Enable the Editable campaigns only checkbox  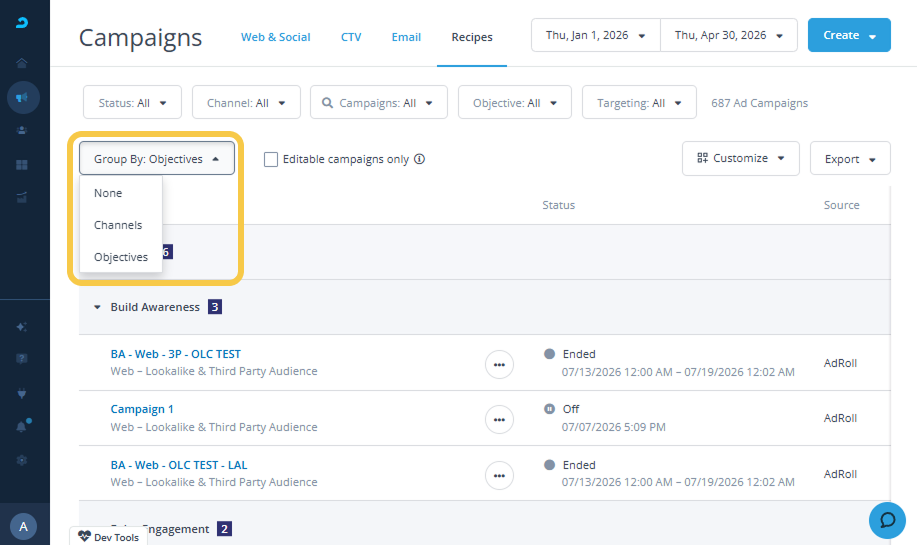[271, 159]
